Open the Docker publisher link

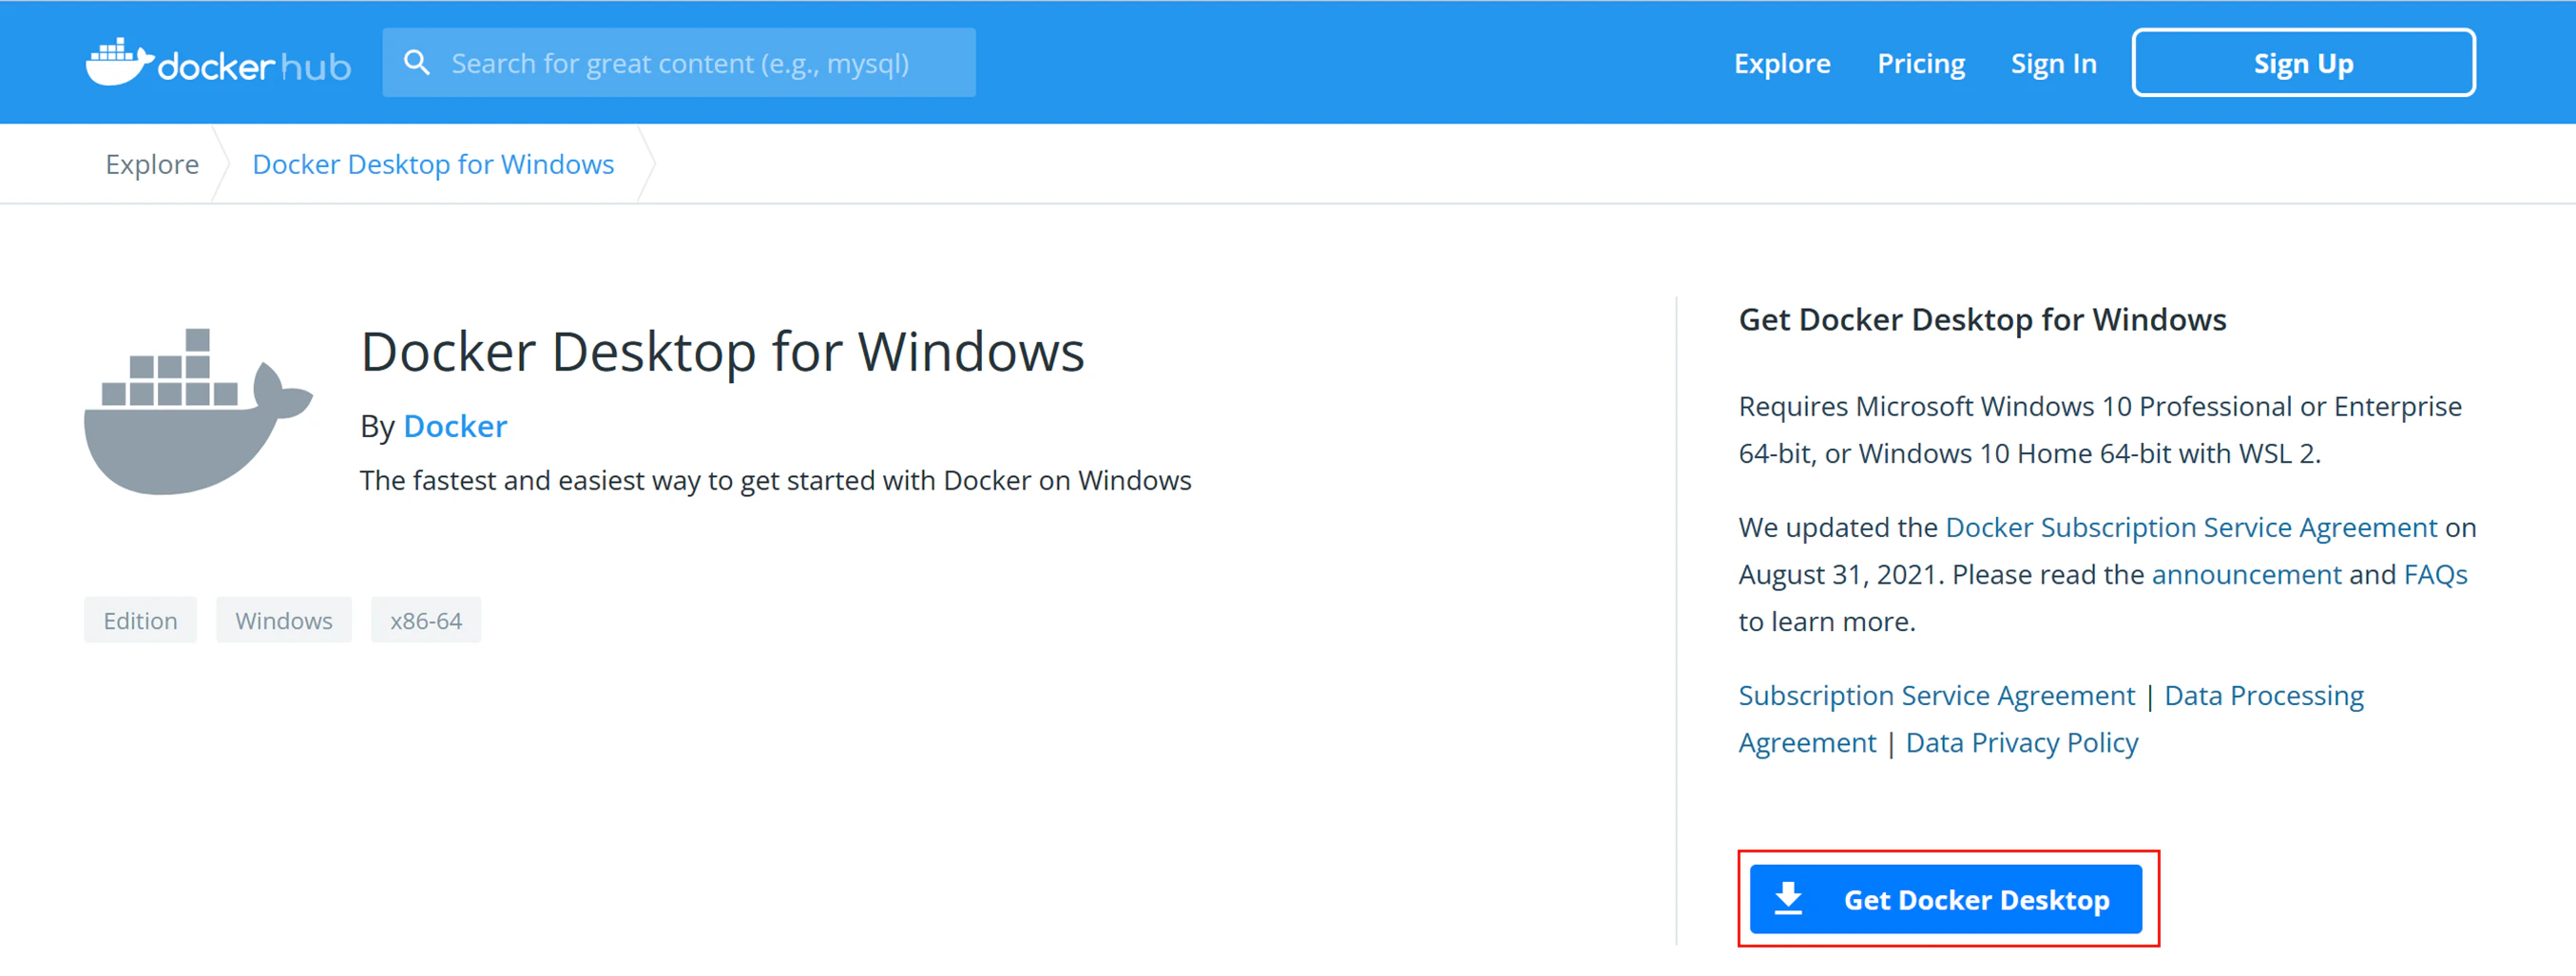(455, 426)
